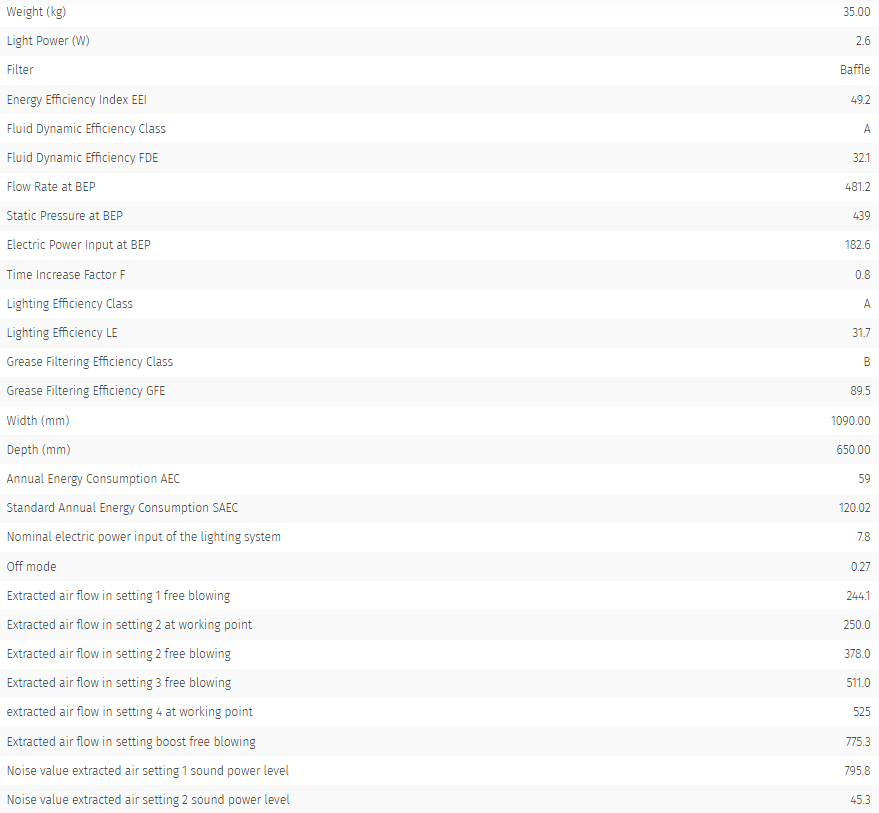Select the Off mode row label
The width and height of the screenshot is (879, 813).
(31, 567)
